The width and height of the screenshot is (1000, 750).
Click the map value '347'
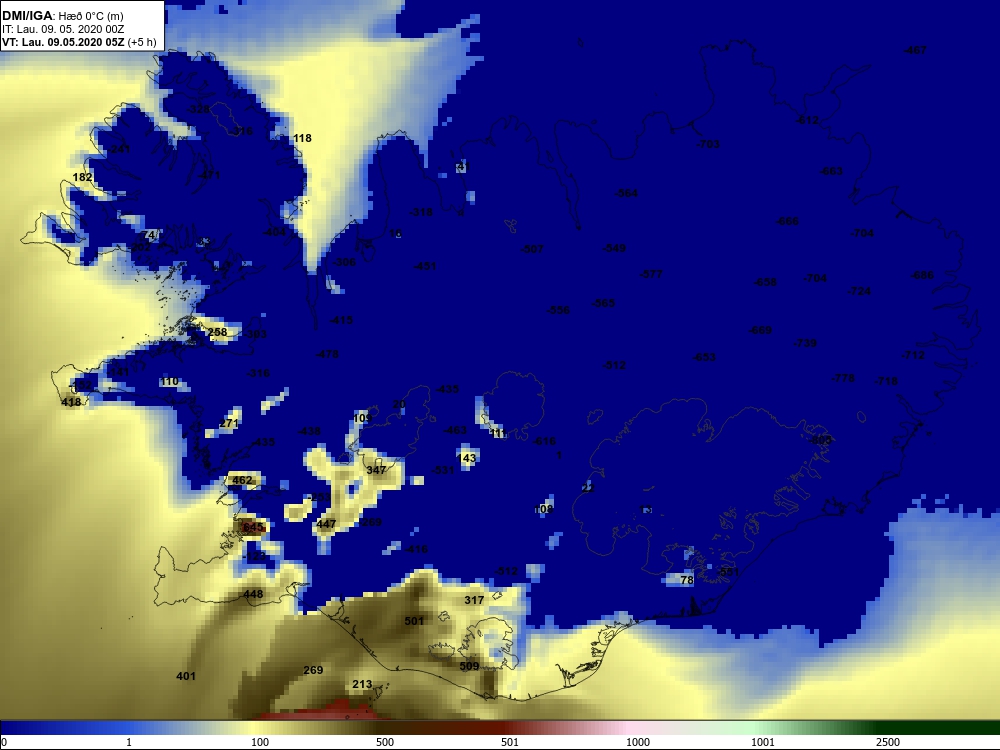pos(376,470)
